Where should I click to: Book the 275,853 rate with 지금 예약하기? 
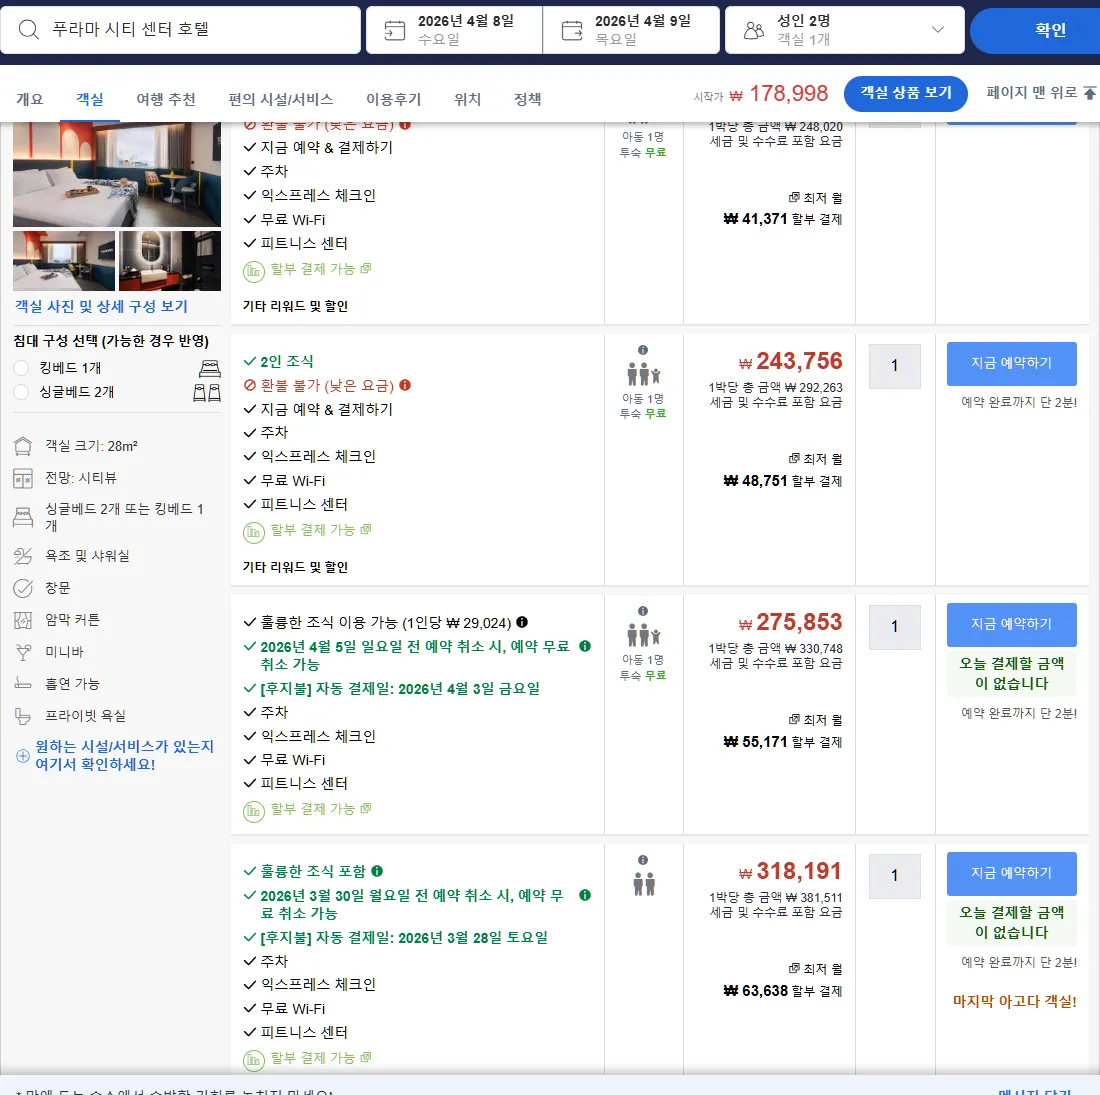1012,624
